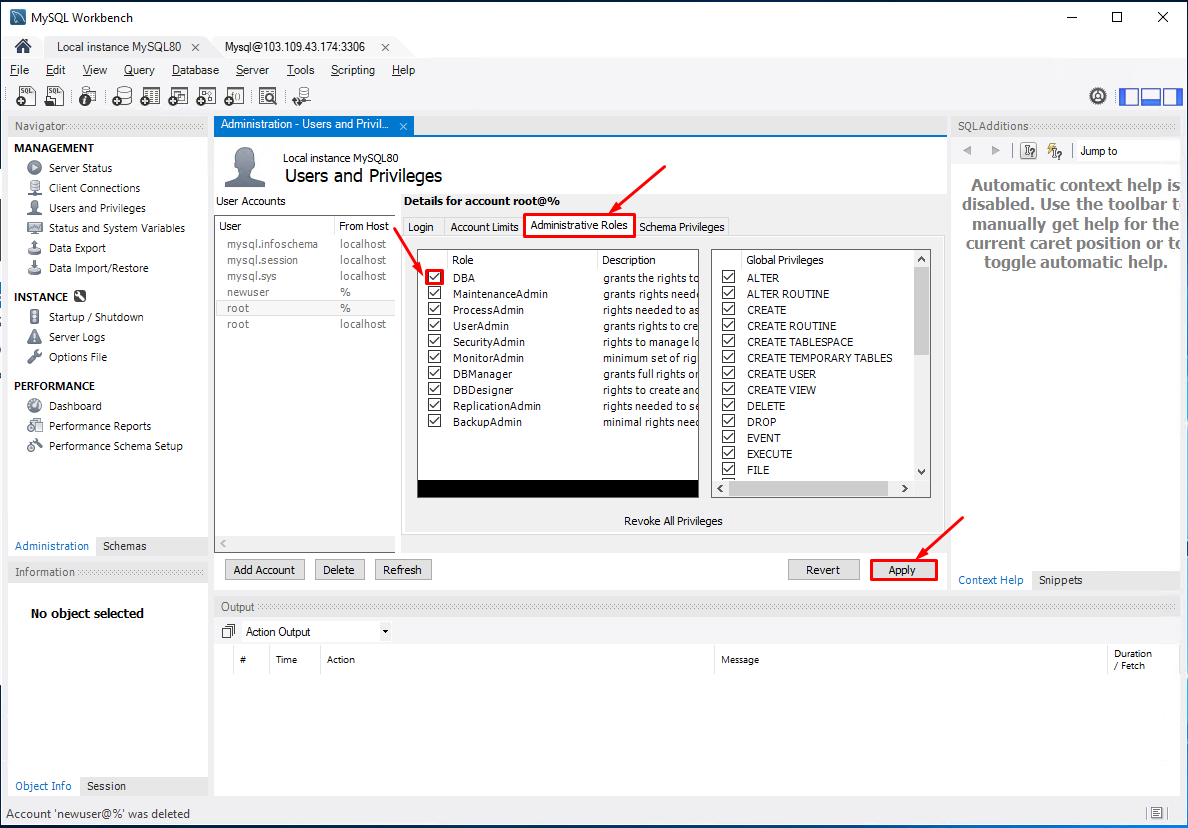Screen dimensions: 1188x828
Task: Click the Add Account button
Action: pyautogui.click(x=264, y=570)
